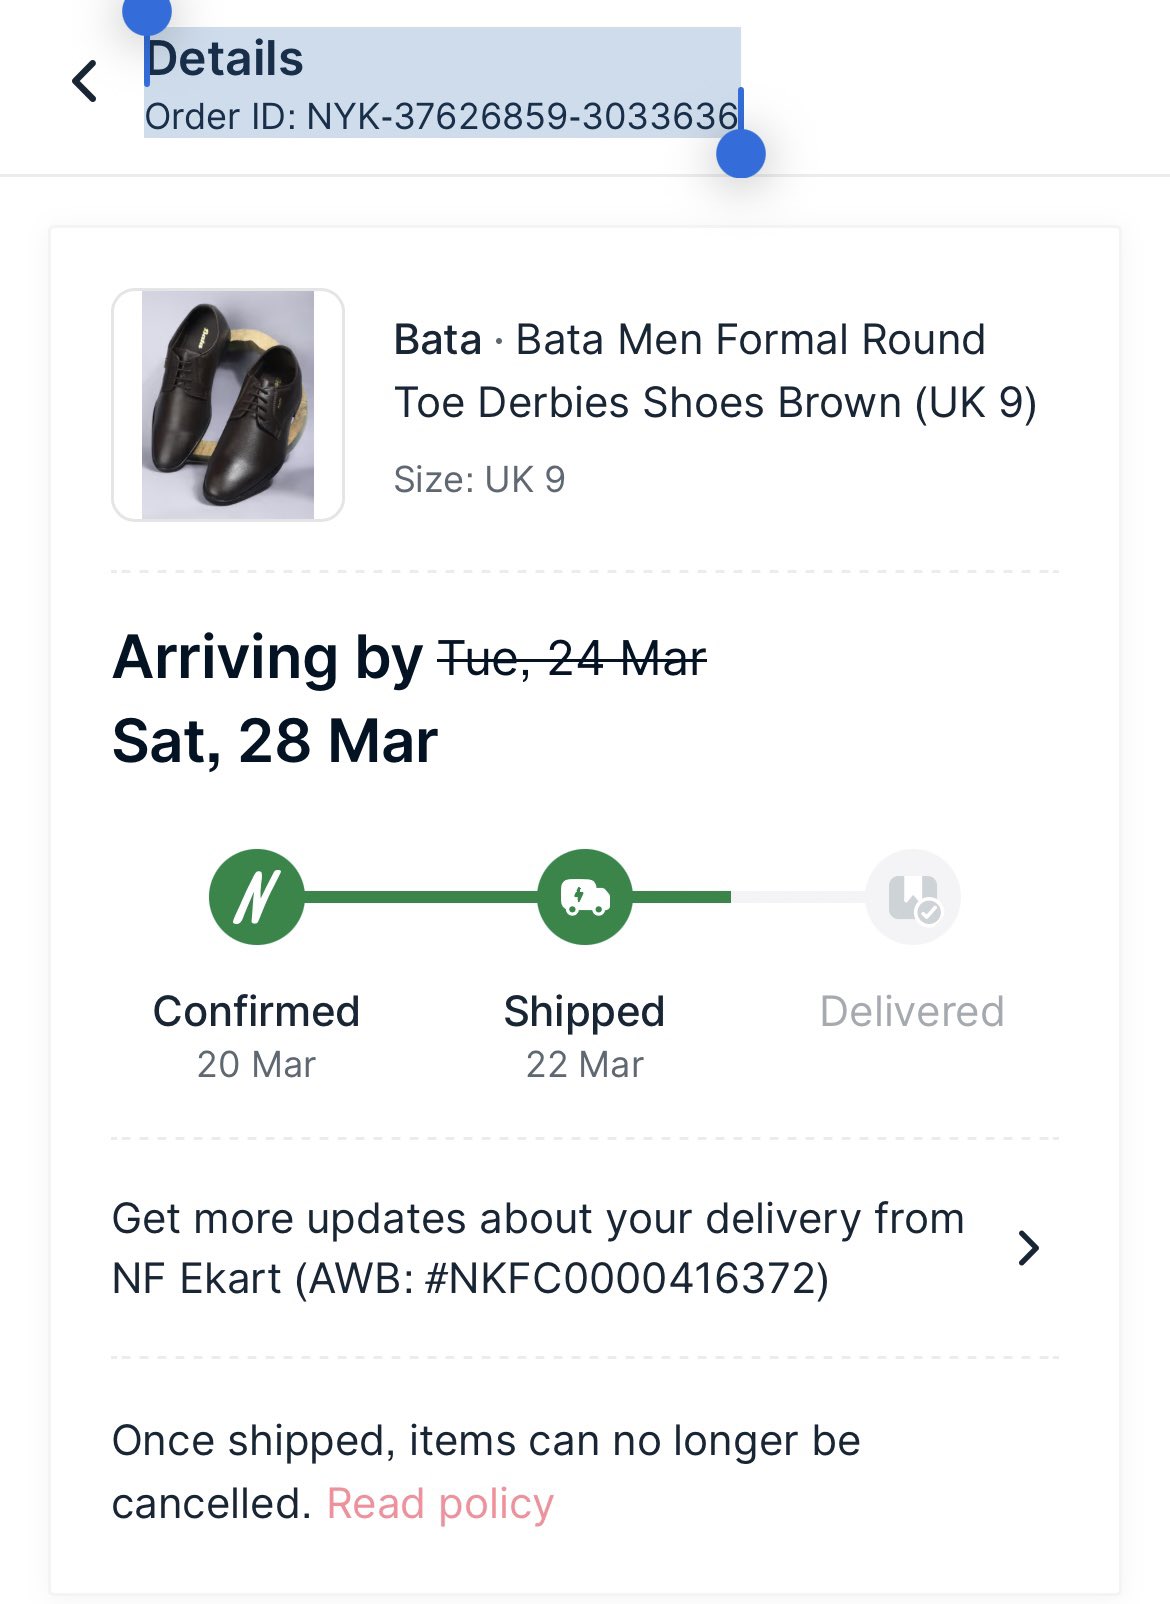Image resolution: width=1170 pixels, height=1604 pixels.
Task: Click the Sat, 28 Mar arrival date
Action: click(275, 741)
